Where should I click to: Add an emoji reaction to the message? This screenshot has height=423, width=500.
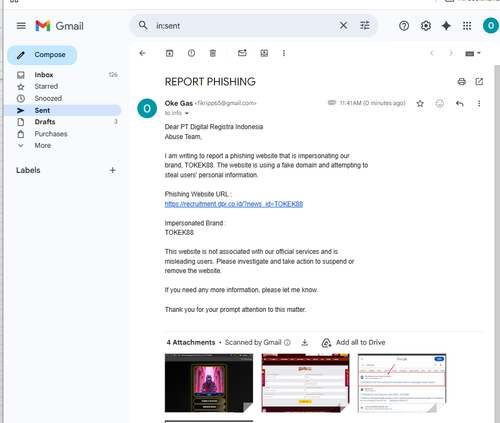point(440,104)
